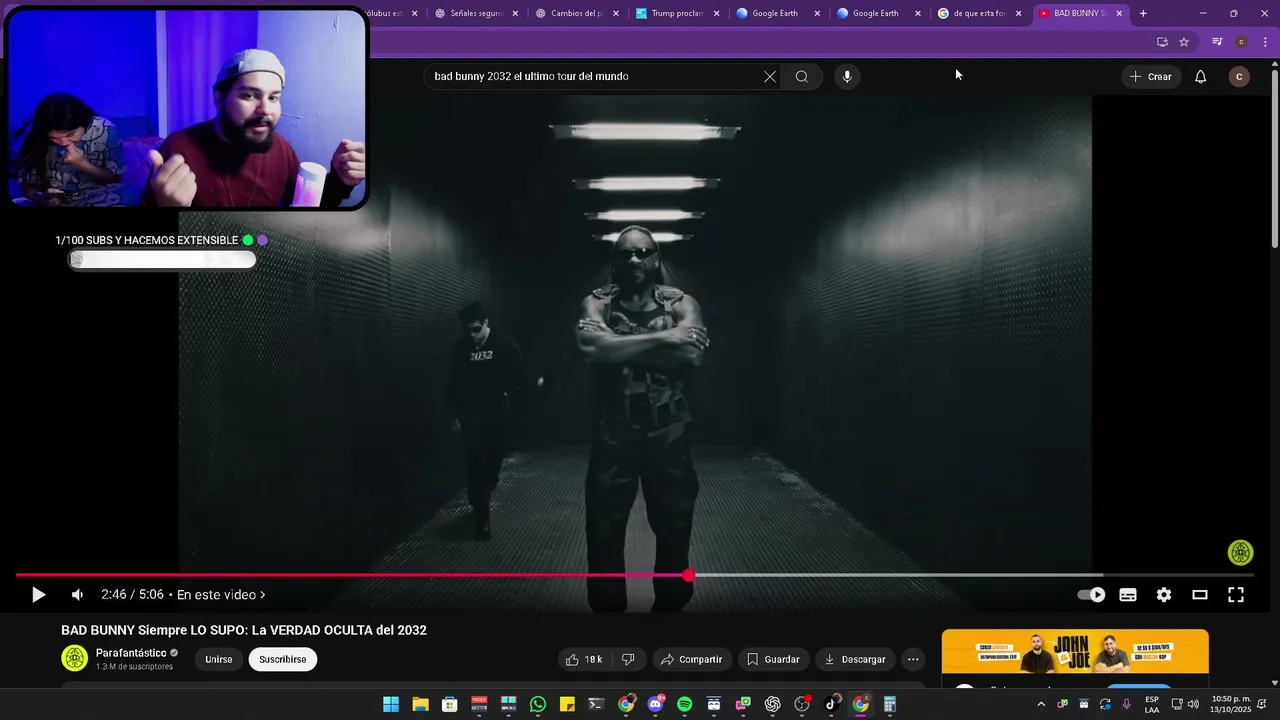Switch to theater mode
The width and height of the screenshot is (1280, 720).
click(x=1200, y=595)
